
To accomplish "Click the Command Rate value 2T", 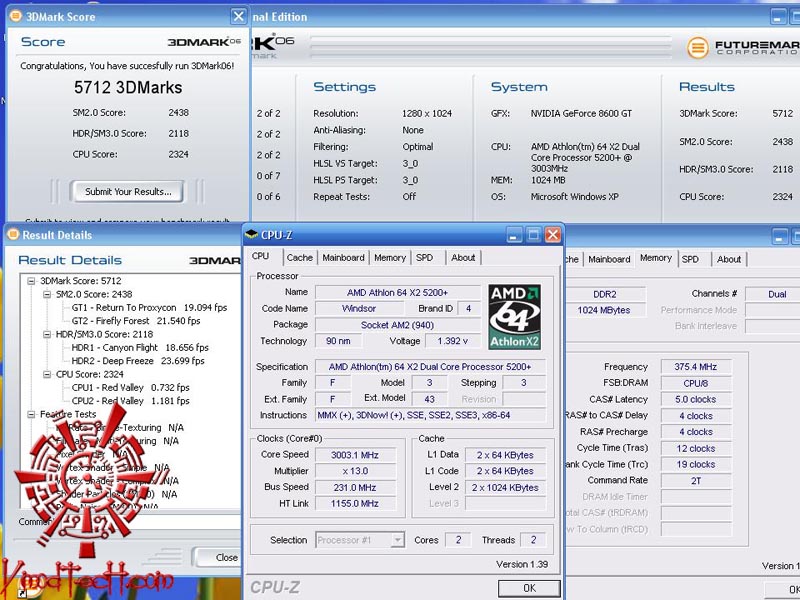I will pos(695,481).
